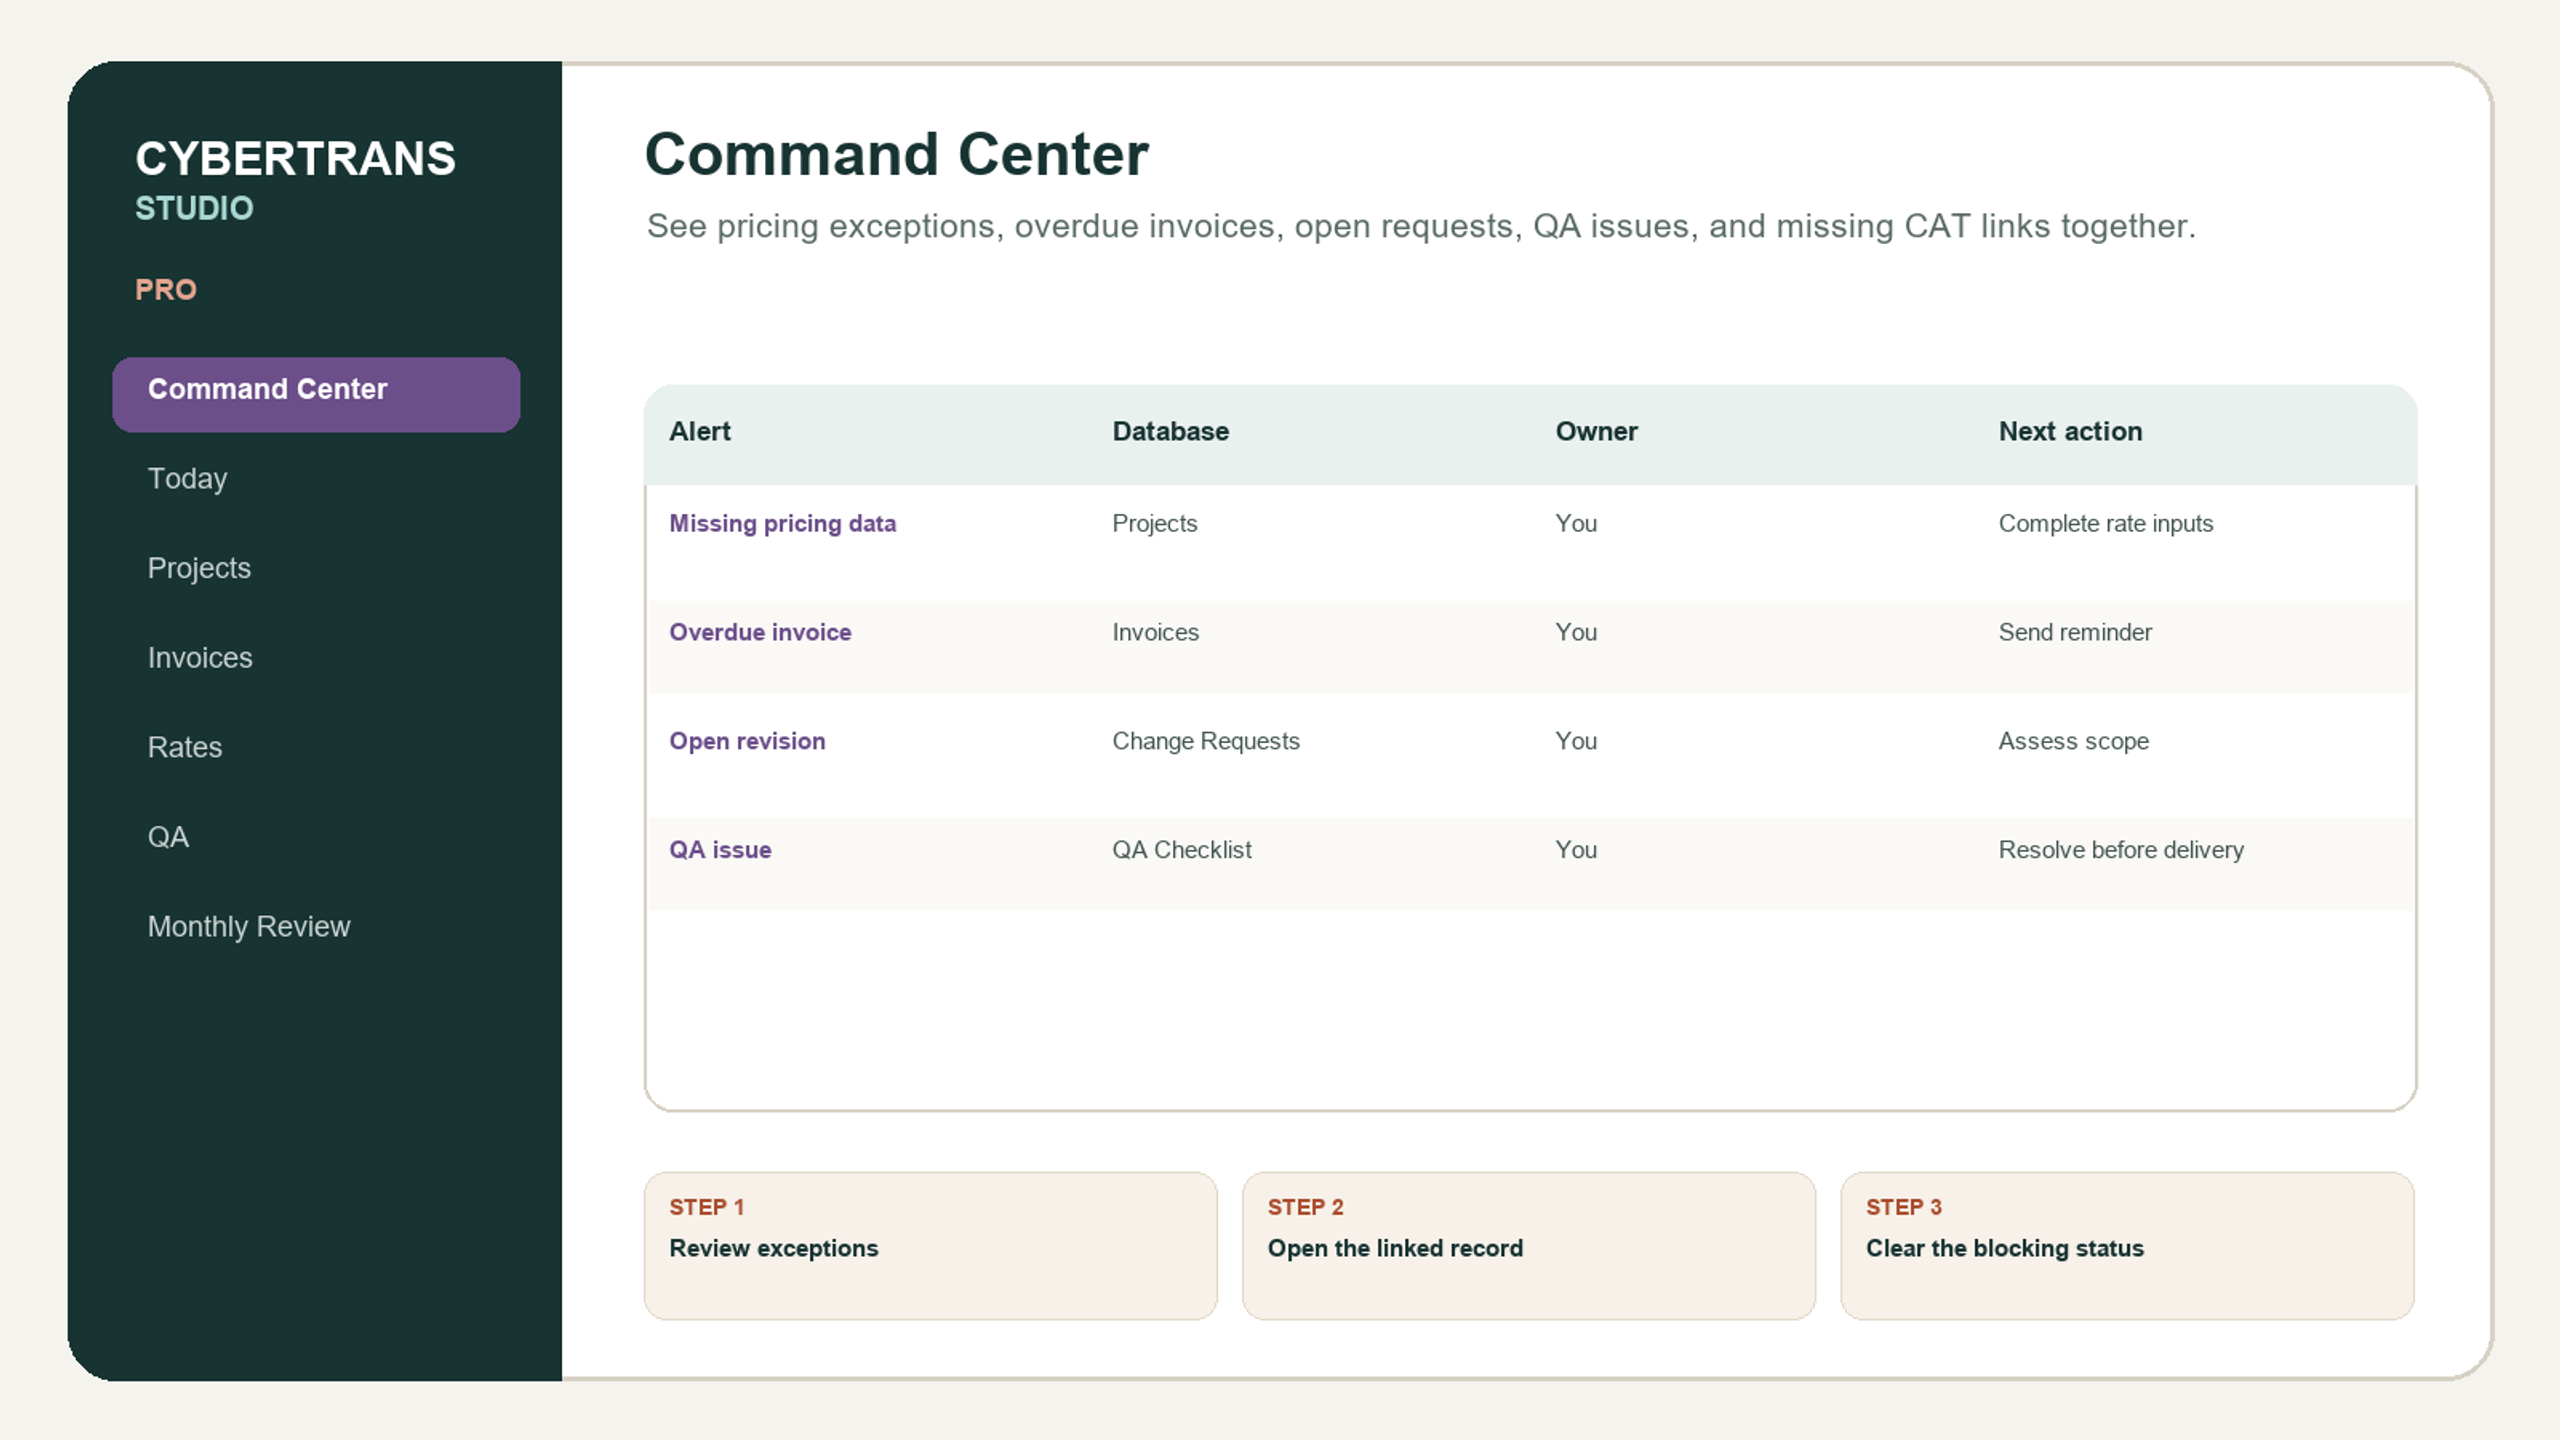Click Assess scope action
Screen dimensions: 2560x1440
click(2073, 741)
